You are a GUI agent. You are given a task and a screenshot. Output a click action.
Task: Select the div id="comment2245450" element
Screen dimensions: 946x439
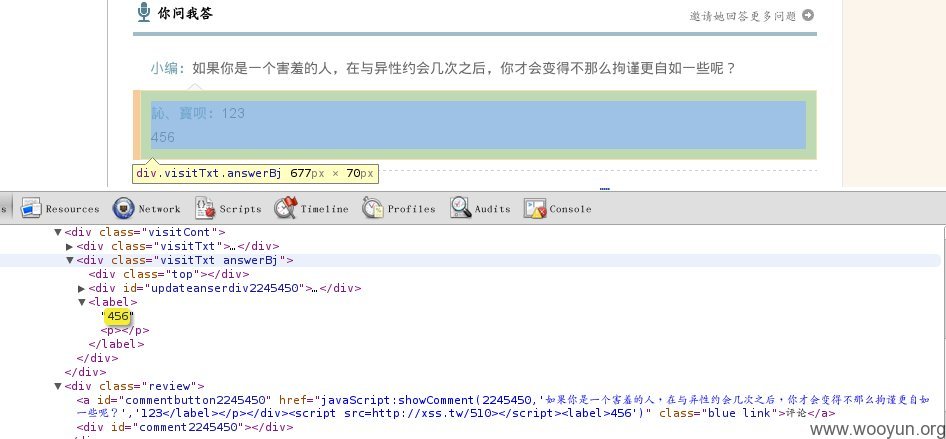(185, 427)
